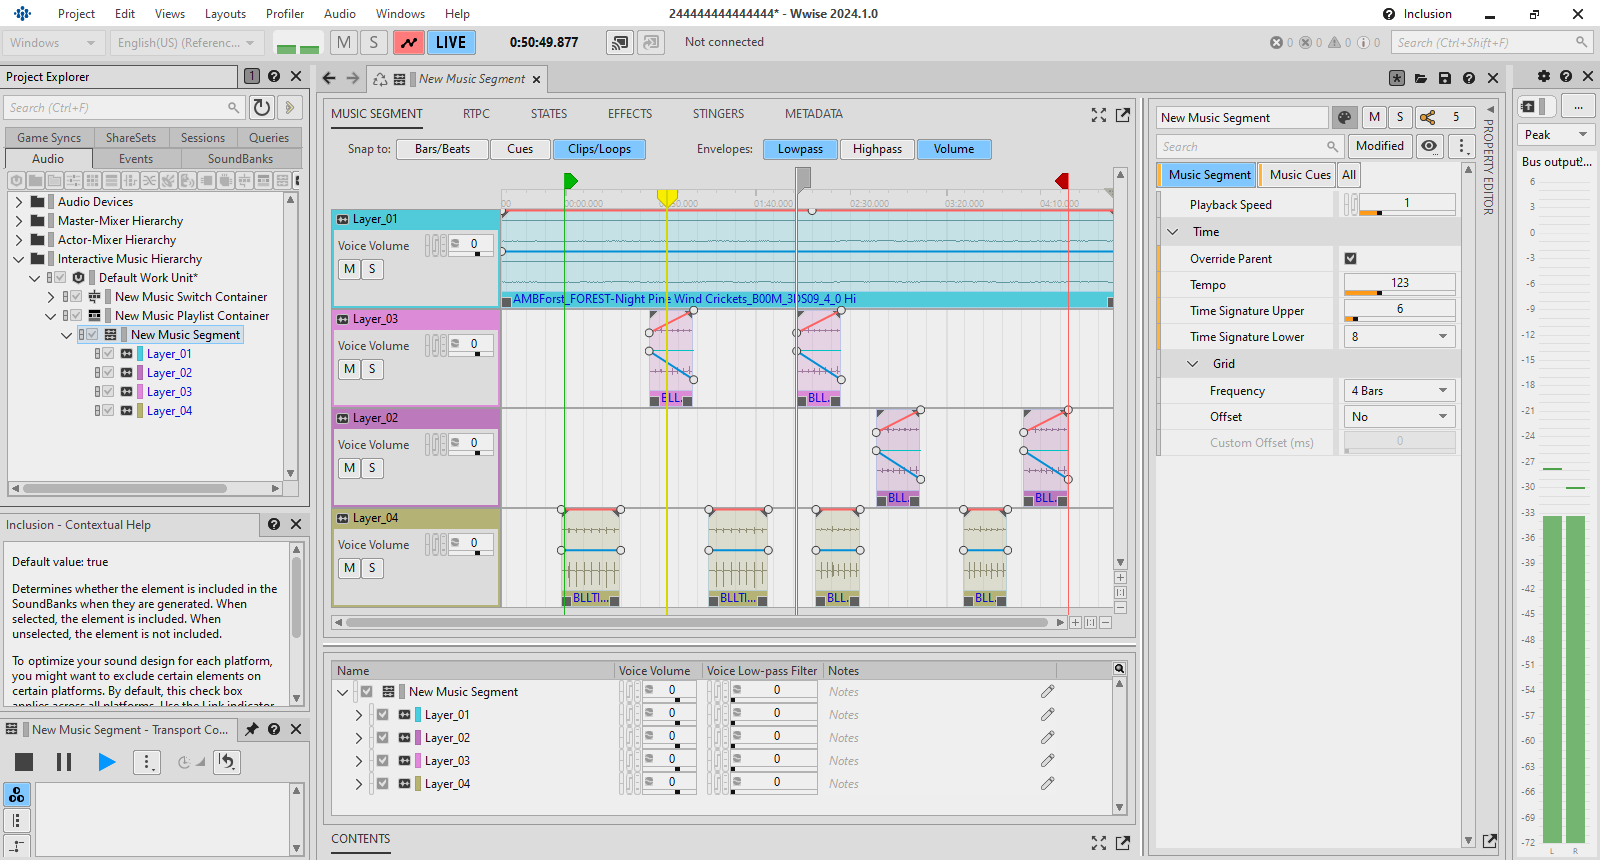Click the edit notes pencil for Layer_02
The width and height of the screenshot is (1600, 860).
point(1047,738)
